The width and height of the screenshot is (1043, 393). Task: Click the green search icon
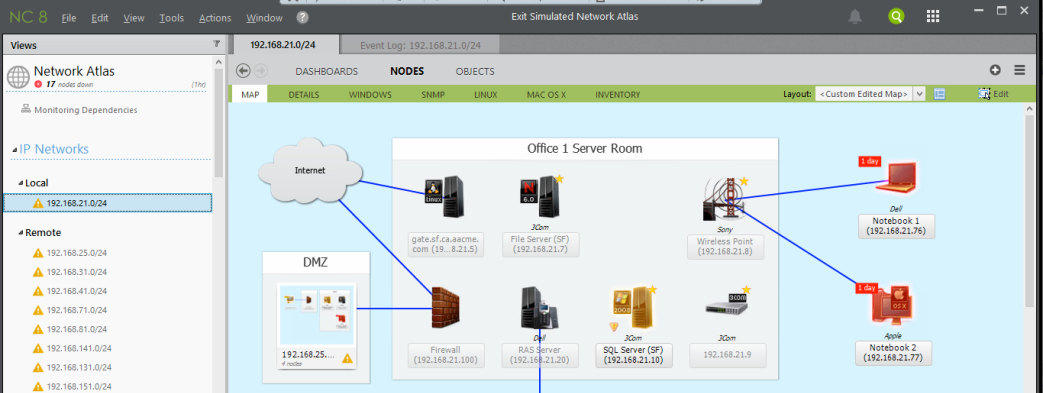896,17
